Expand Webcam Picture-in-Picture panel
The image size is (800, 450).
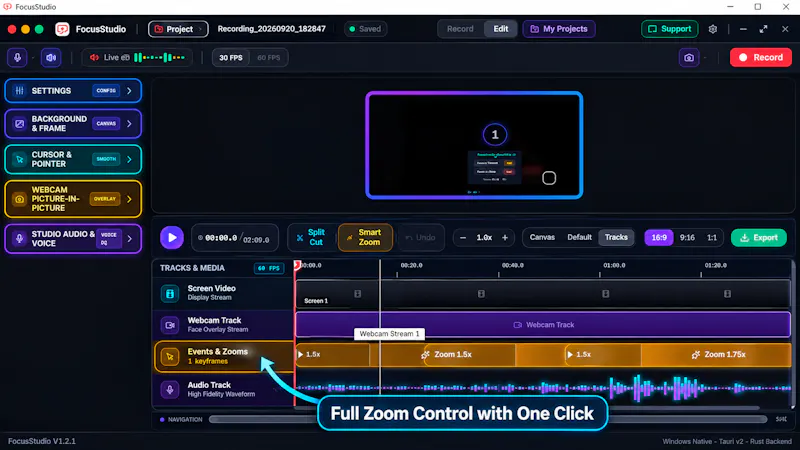click(x=73, y=199)
